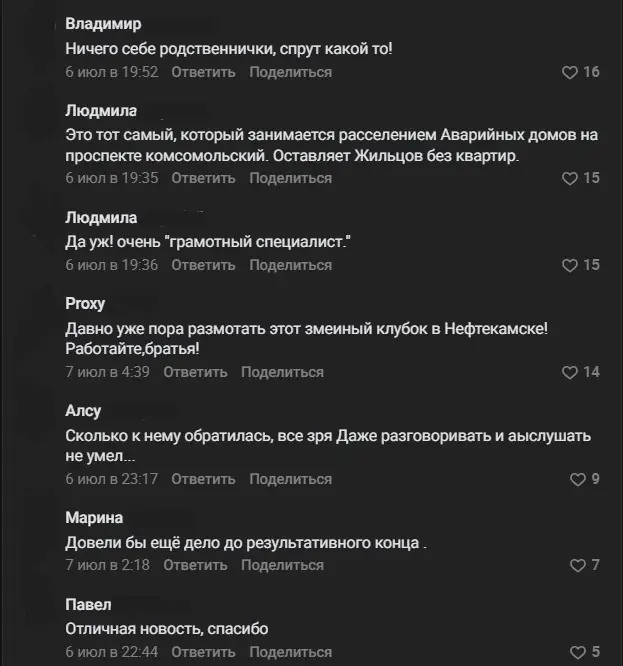
Task: Open Владимир's profile name link
Action: click(103, 24)
